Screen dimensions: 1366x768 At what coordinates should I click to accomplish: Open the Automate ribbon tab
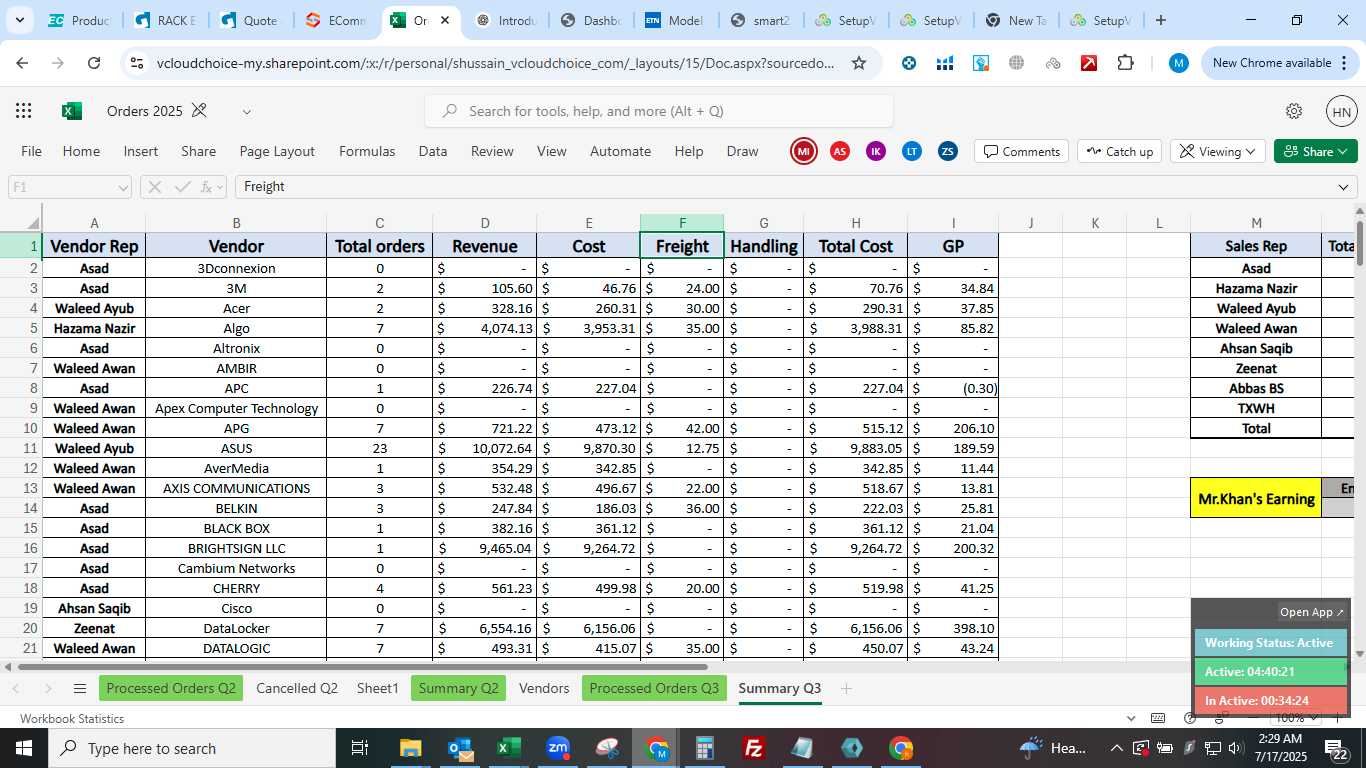[x=620, y=151]
